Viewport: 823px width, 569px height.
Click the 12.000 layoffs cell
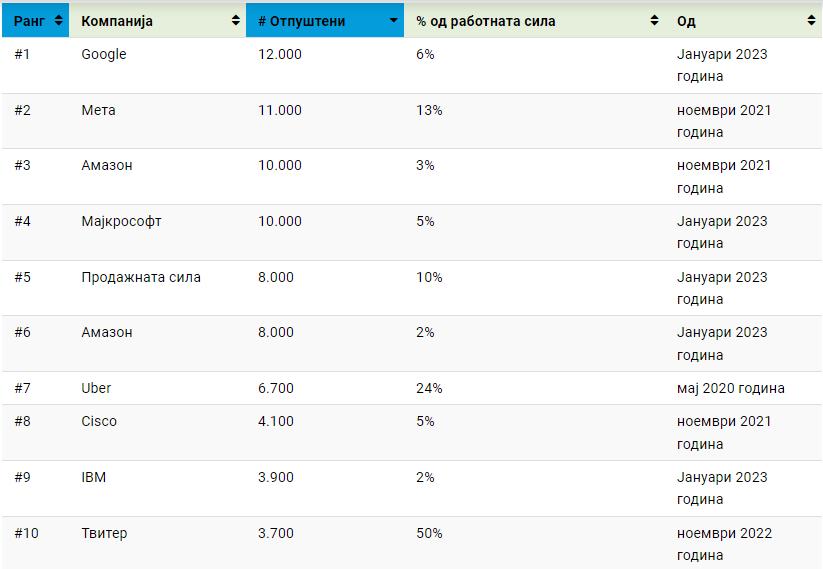[280, 54]
